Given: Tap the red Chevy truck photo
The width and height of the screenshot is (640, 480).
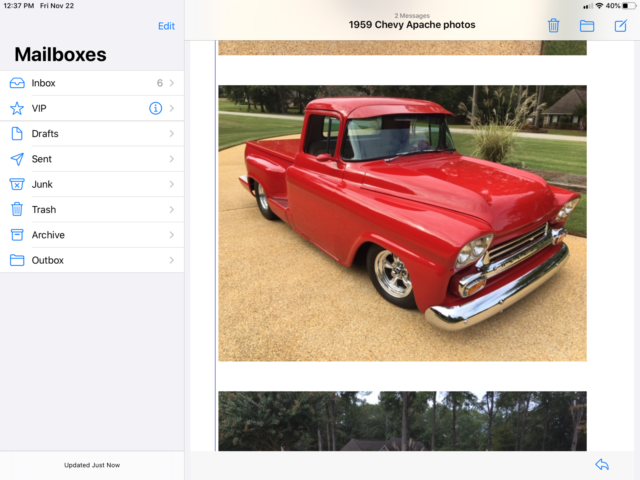Looking at the screenshot, I should tap(402, 223).
